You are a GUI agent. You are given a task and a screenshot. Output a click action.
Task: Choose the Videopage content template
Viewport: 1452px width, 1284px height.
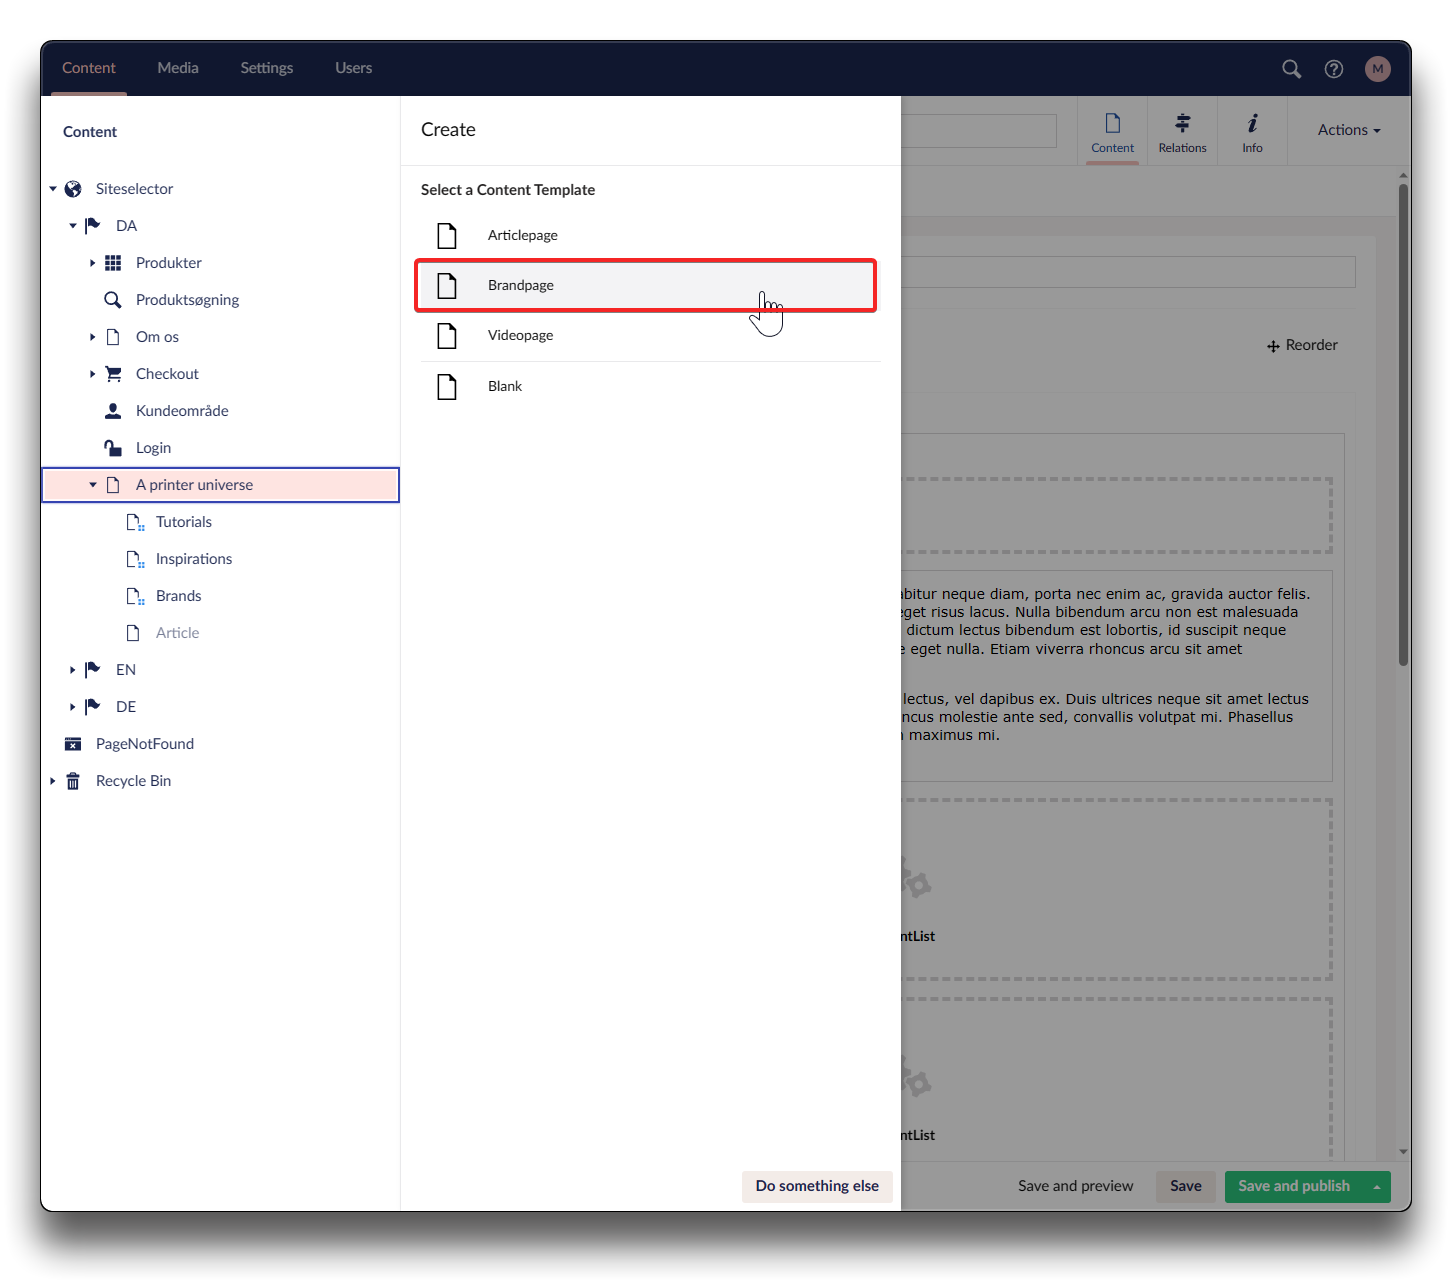[520, 336]
